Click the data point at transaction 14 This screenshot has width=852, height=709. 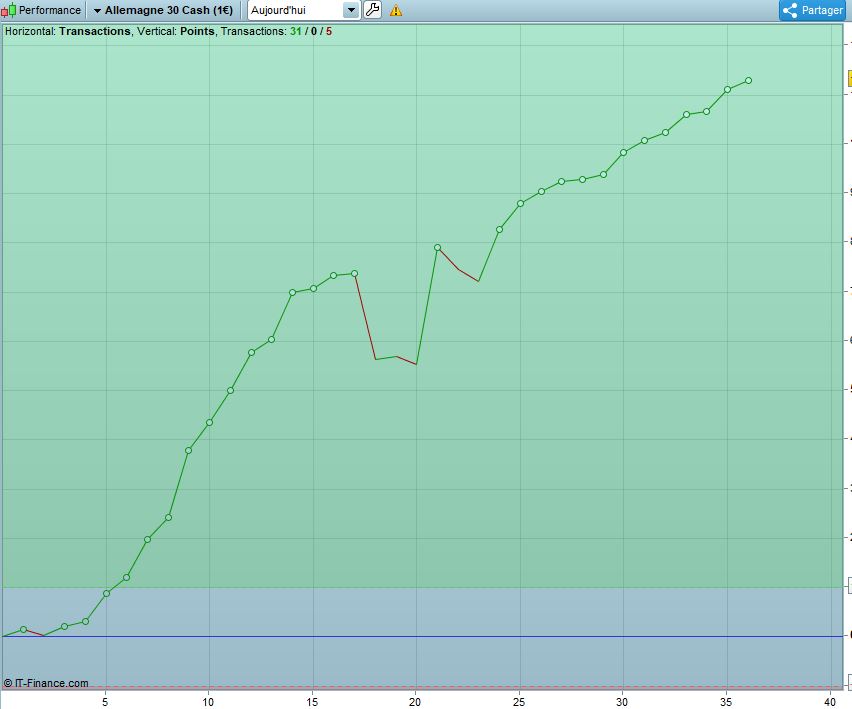coord(292,292)
